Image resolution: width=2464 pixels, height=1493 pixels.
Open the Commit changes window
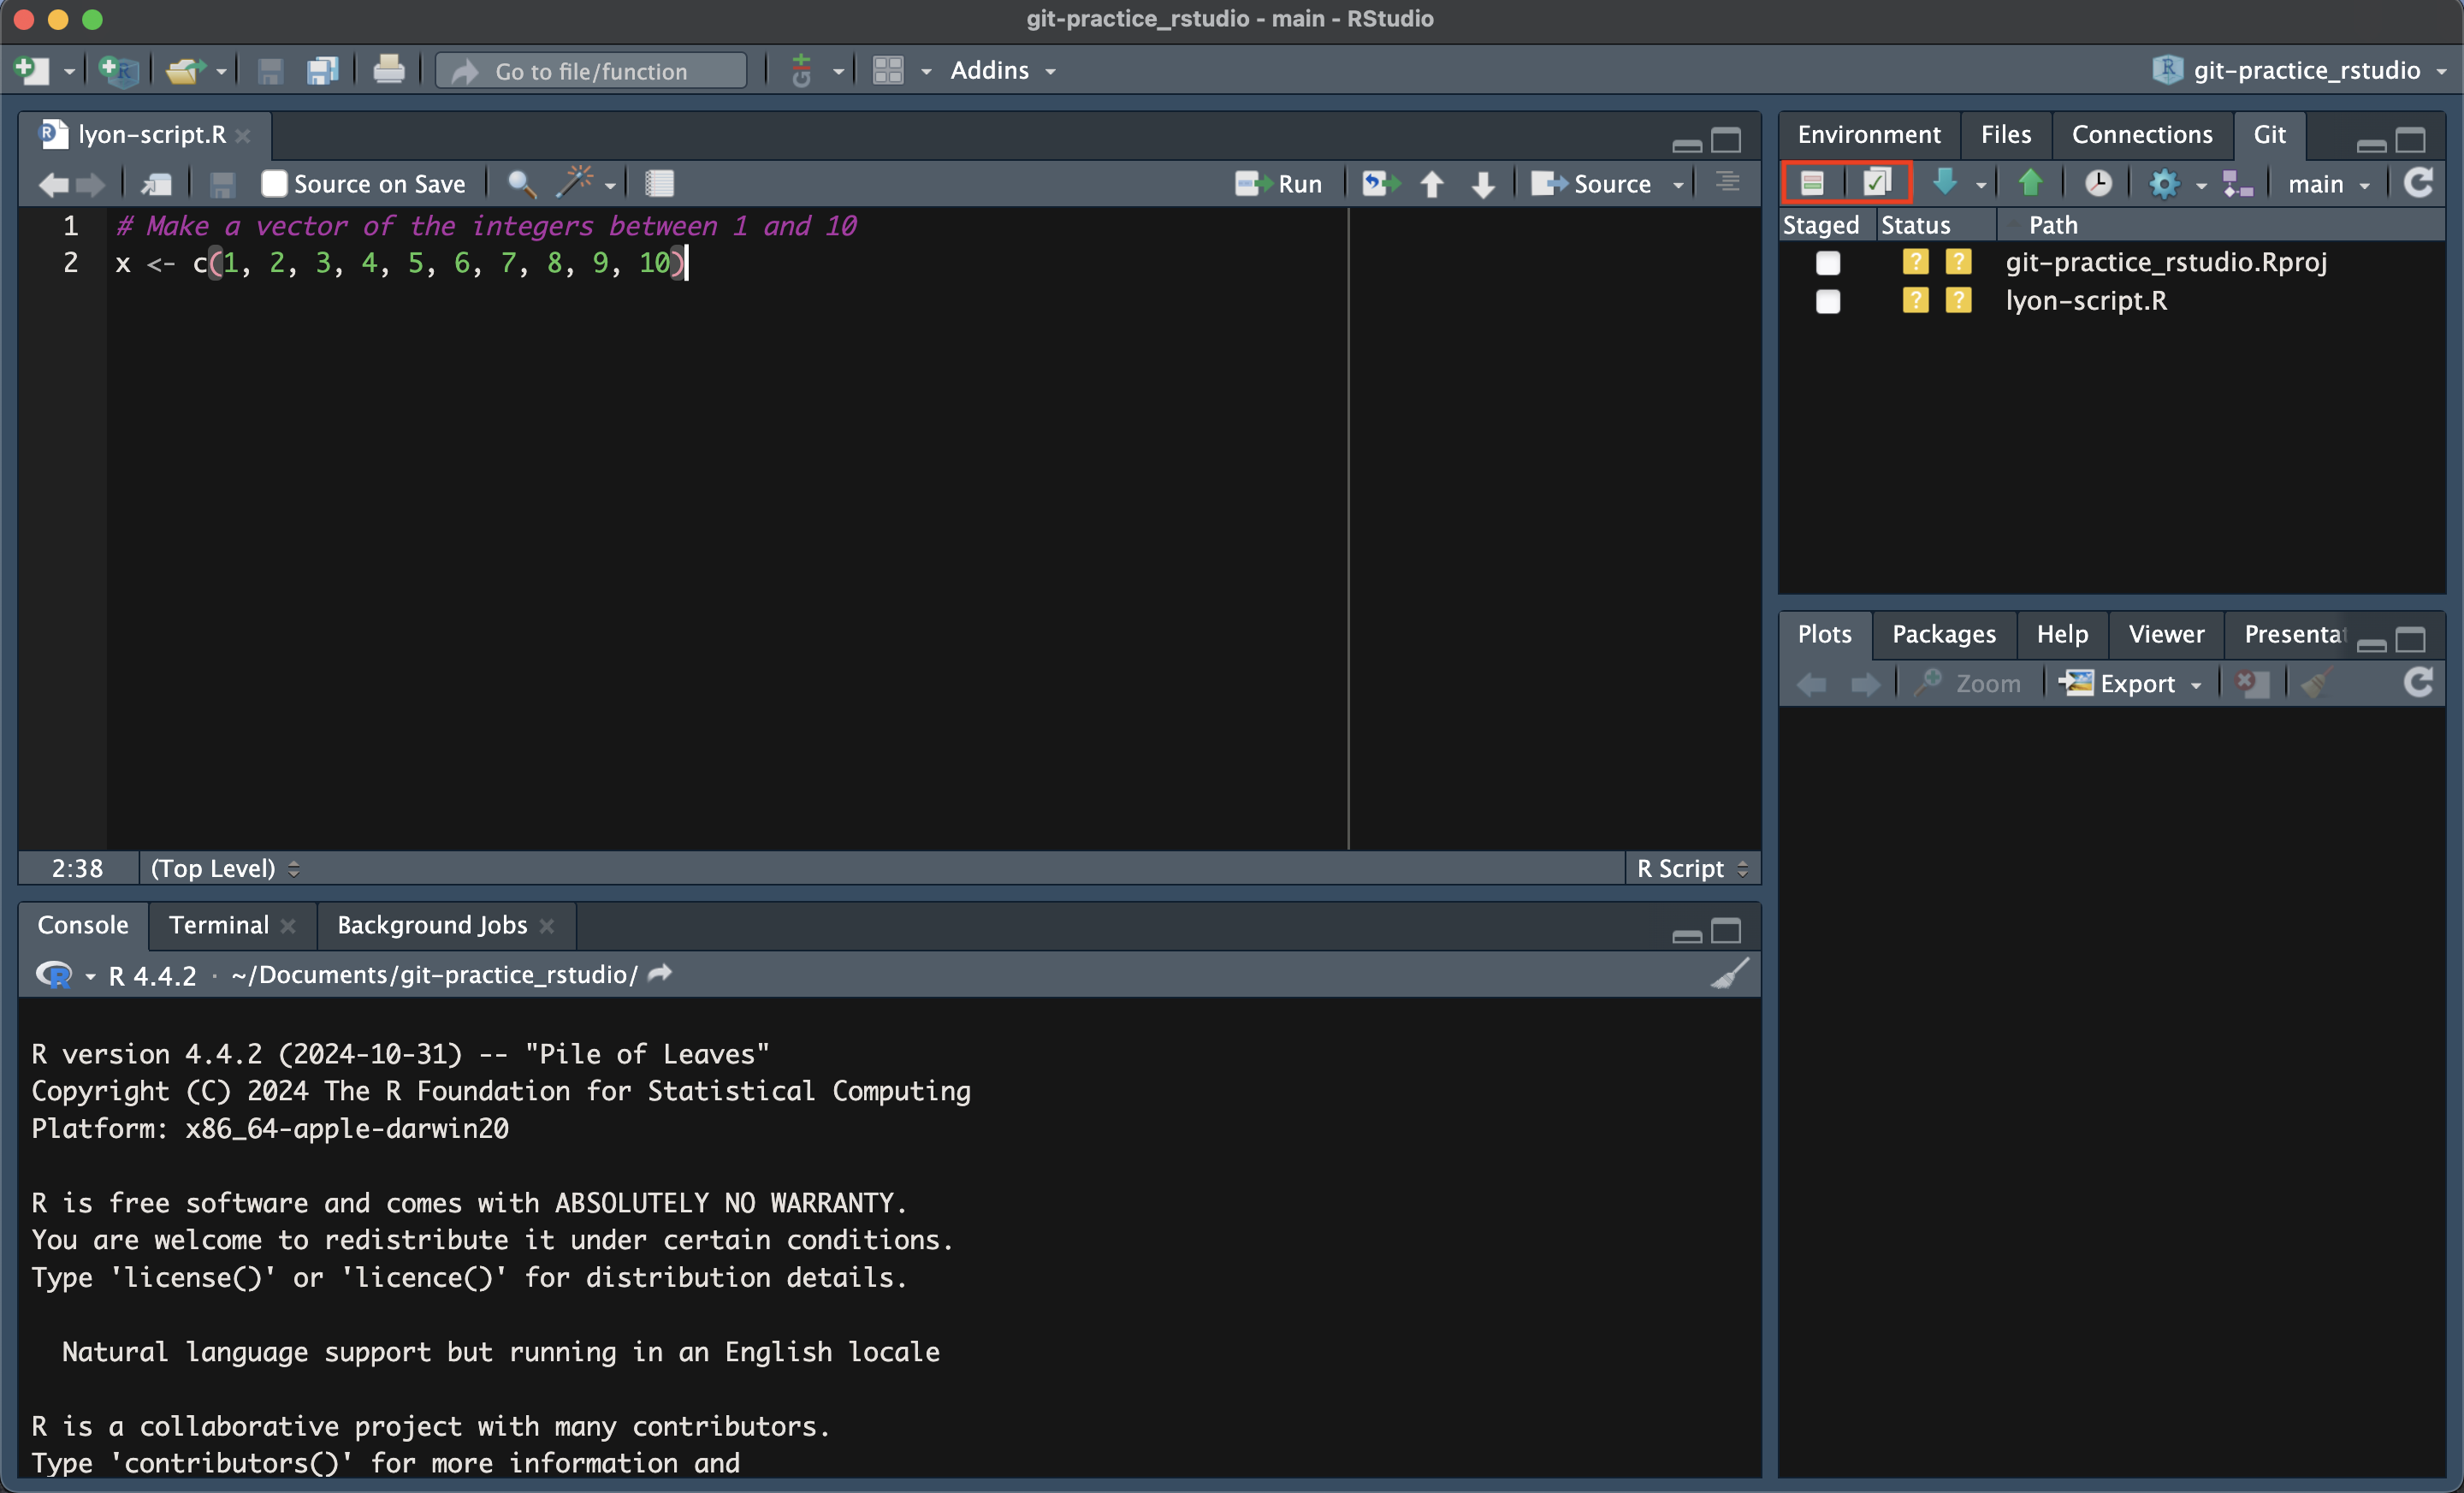1875,182
